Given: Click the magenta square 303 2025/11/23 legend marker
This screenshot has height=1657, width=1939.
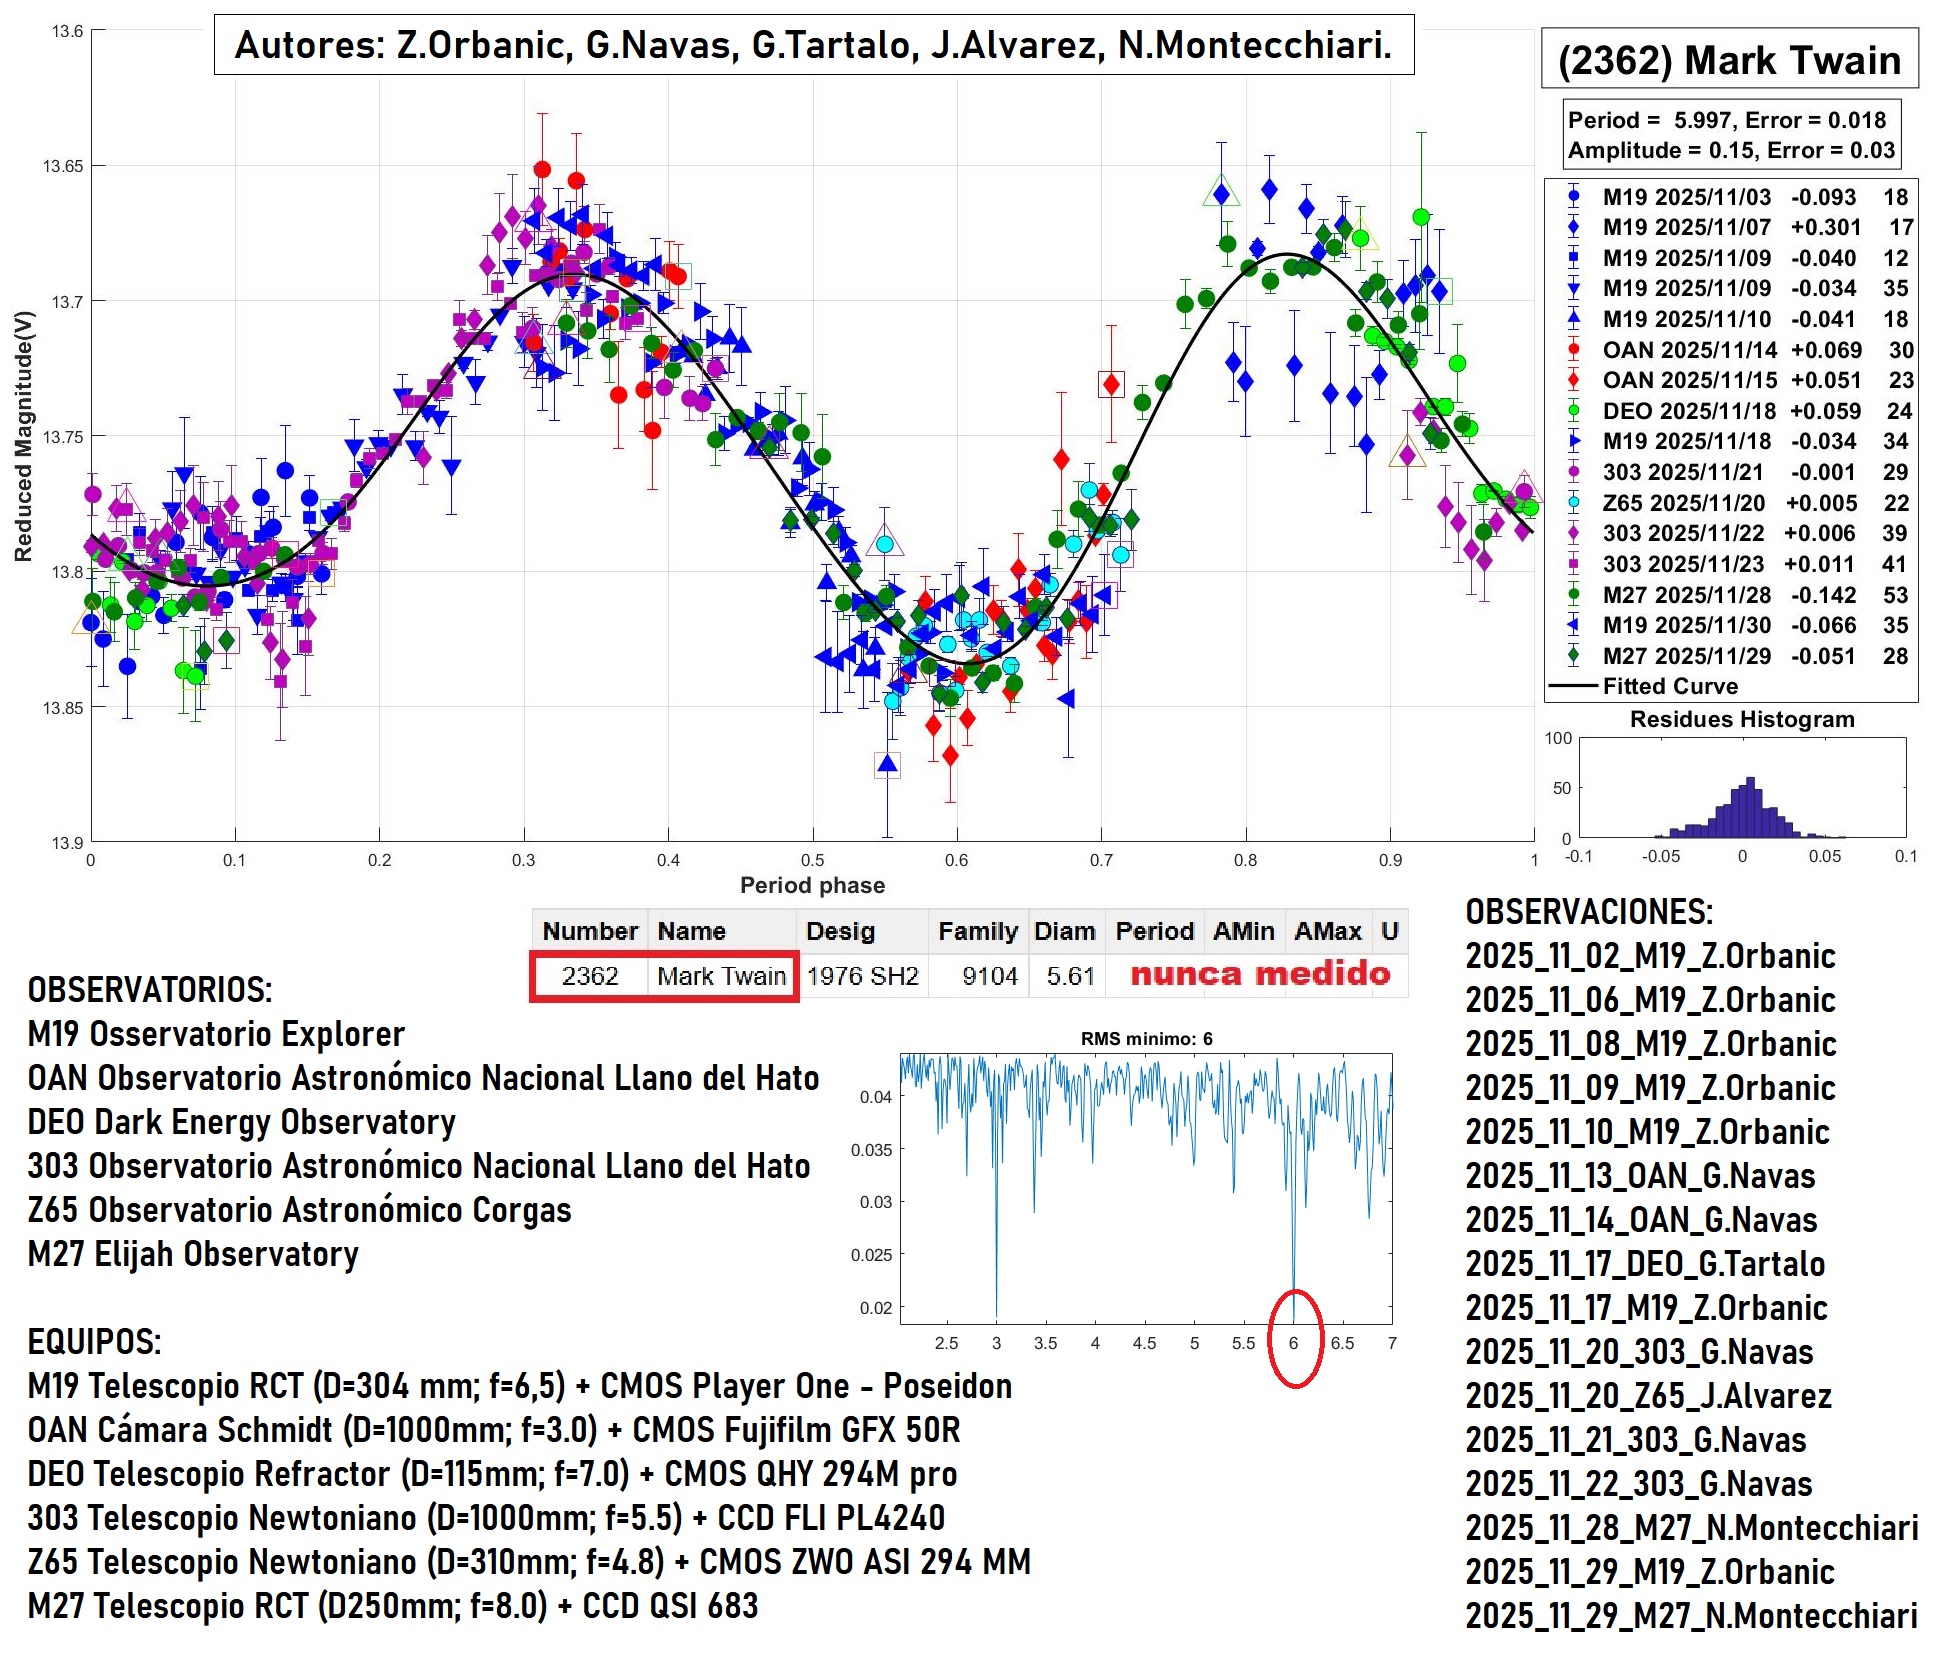Looking at the screenshot, I should click(1573, 564).
